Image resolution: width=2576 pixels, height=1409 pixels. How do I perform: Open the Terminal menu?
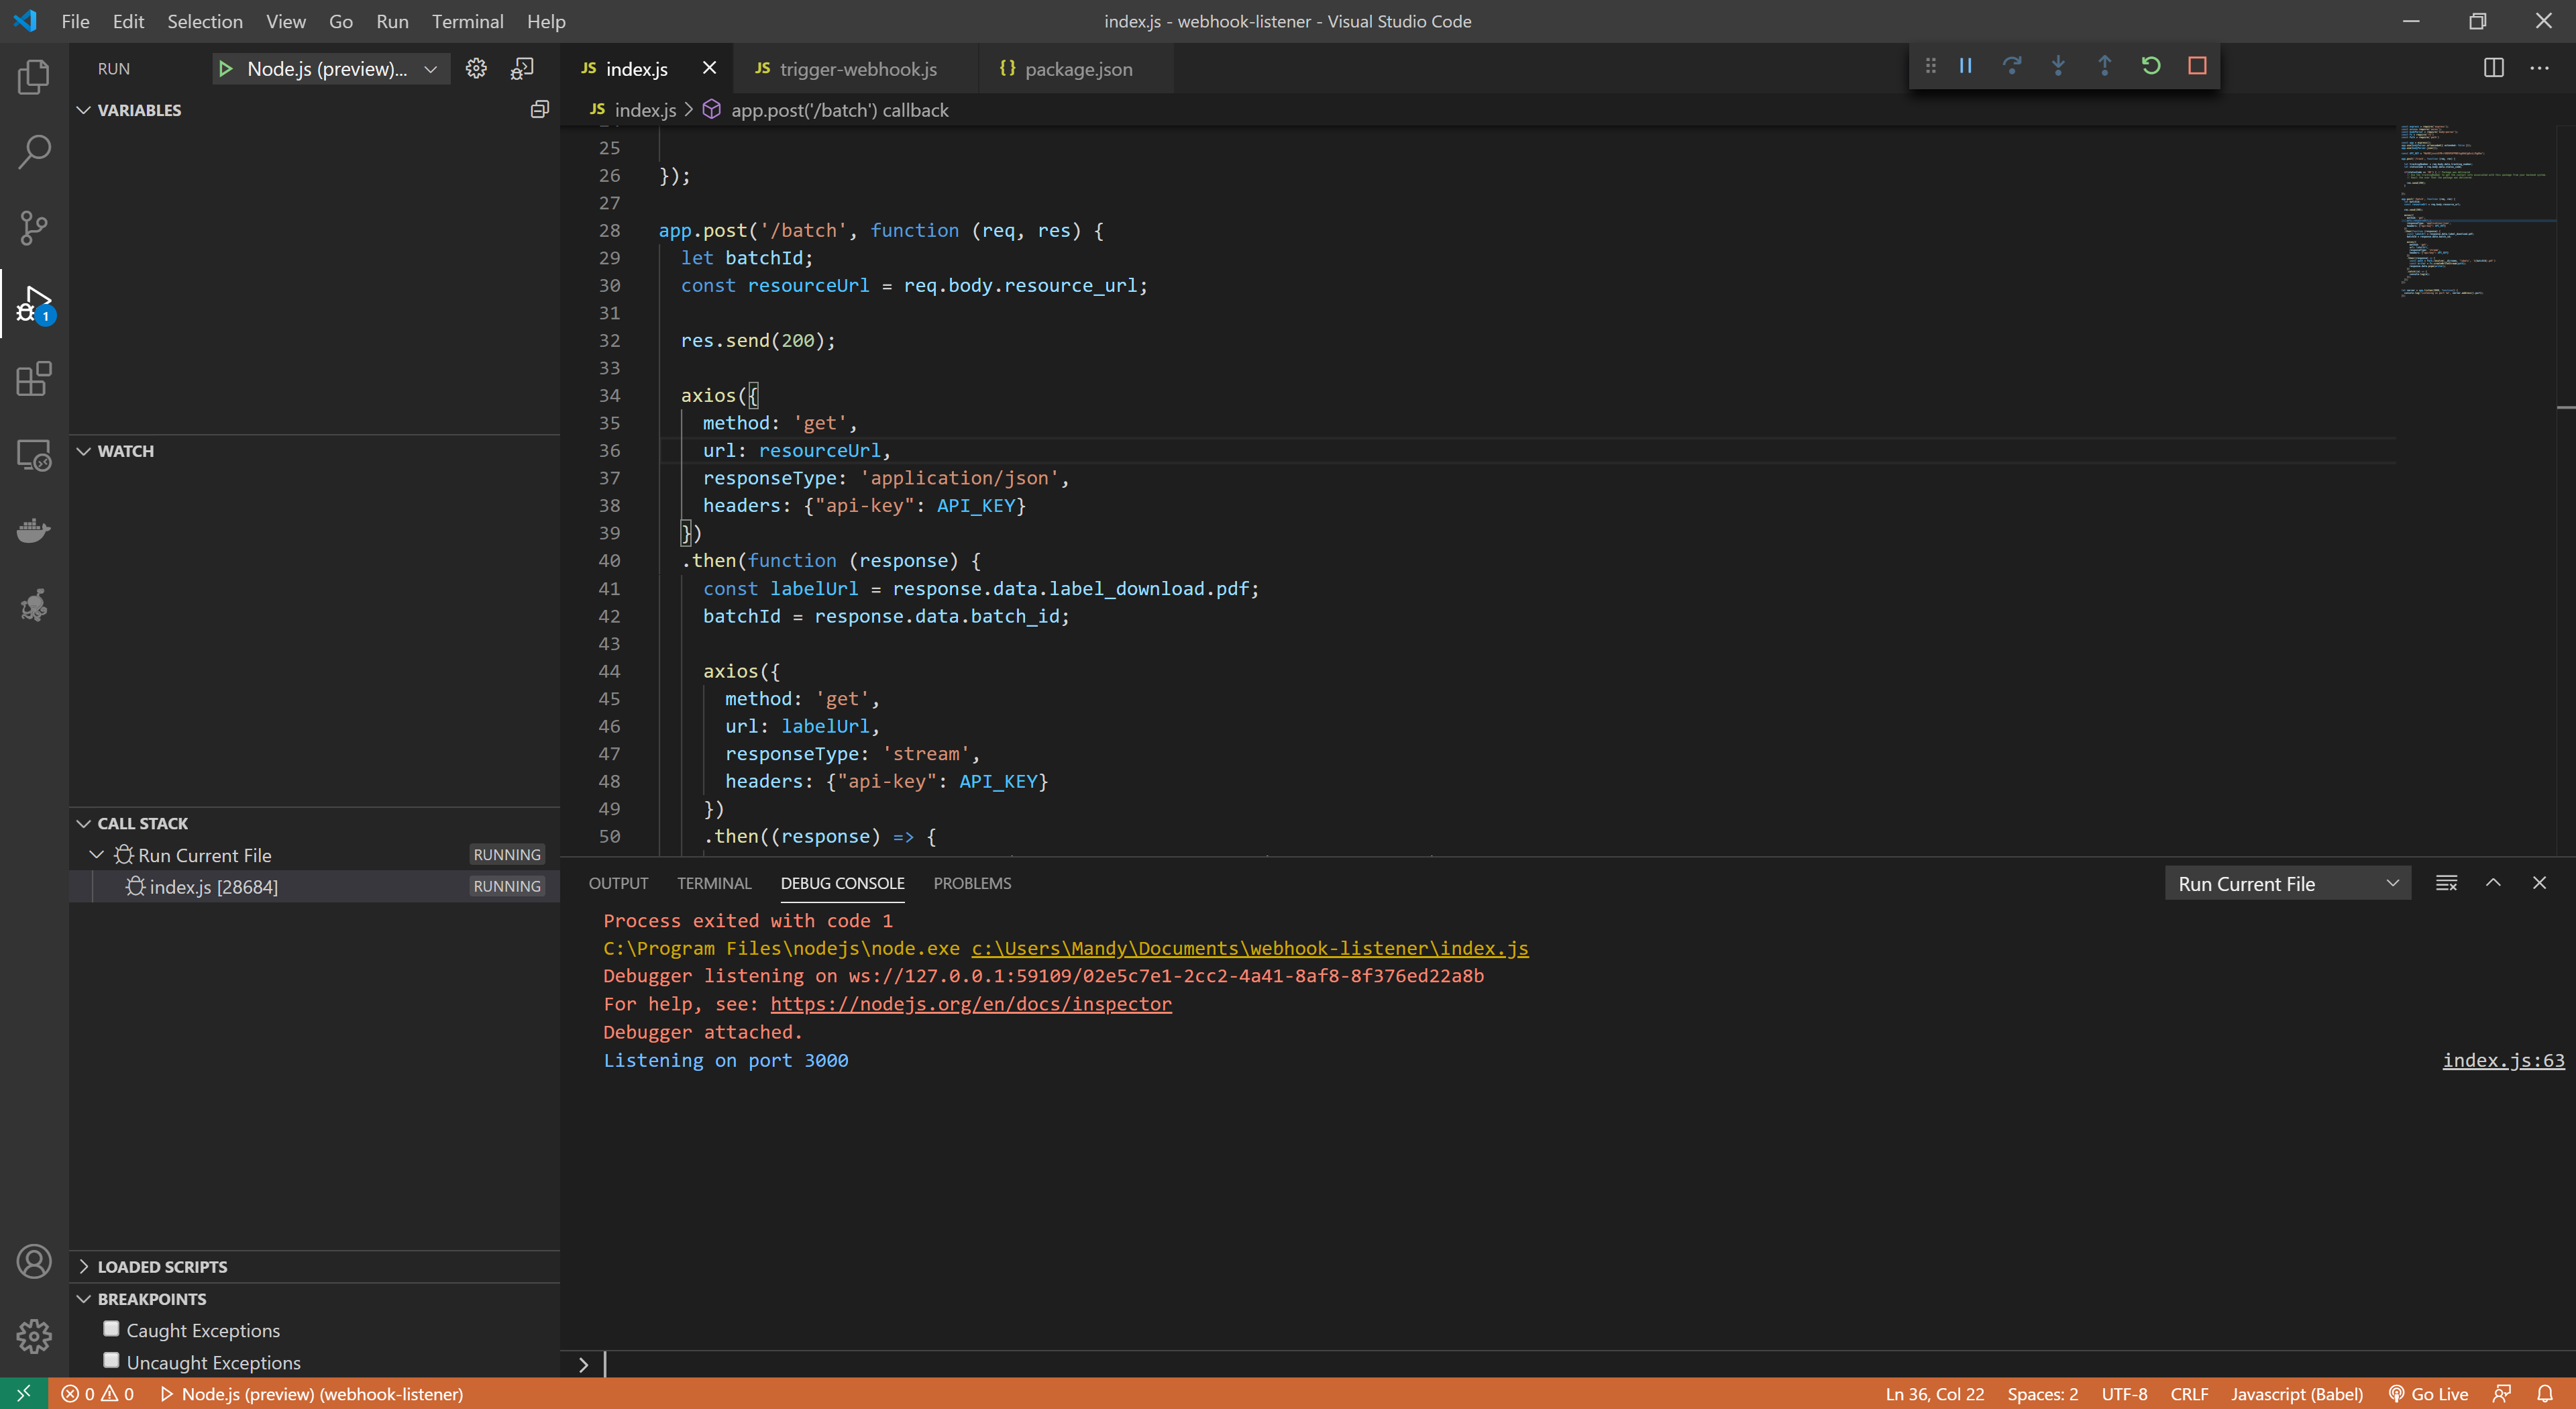pos(467,21)
